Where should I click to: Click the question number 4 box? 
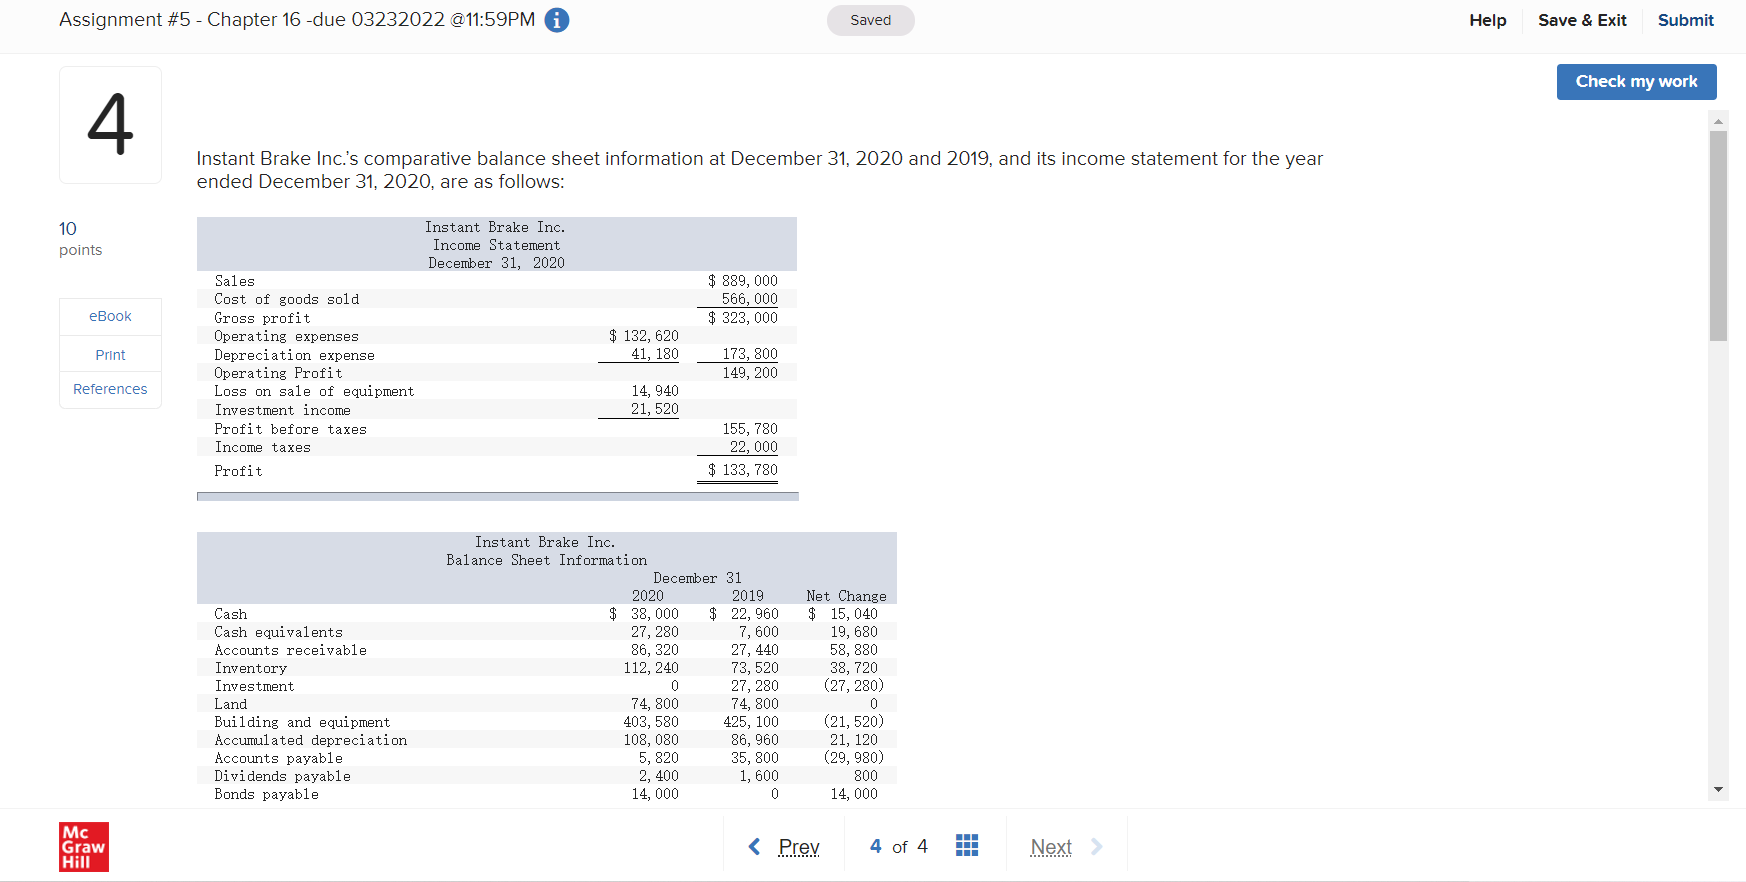(x=110, y=125)
